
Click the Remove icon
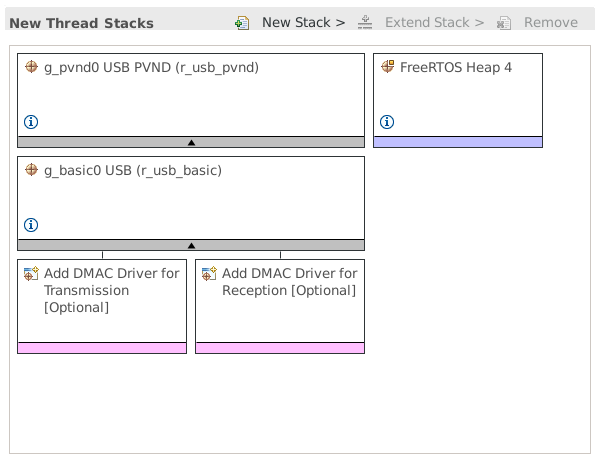(x=504, y=23)
